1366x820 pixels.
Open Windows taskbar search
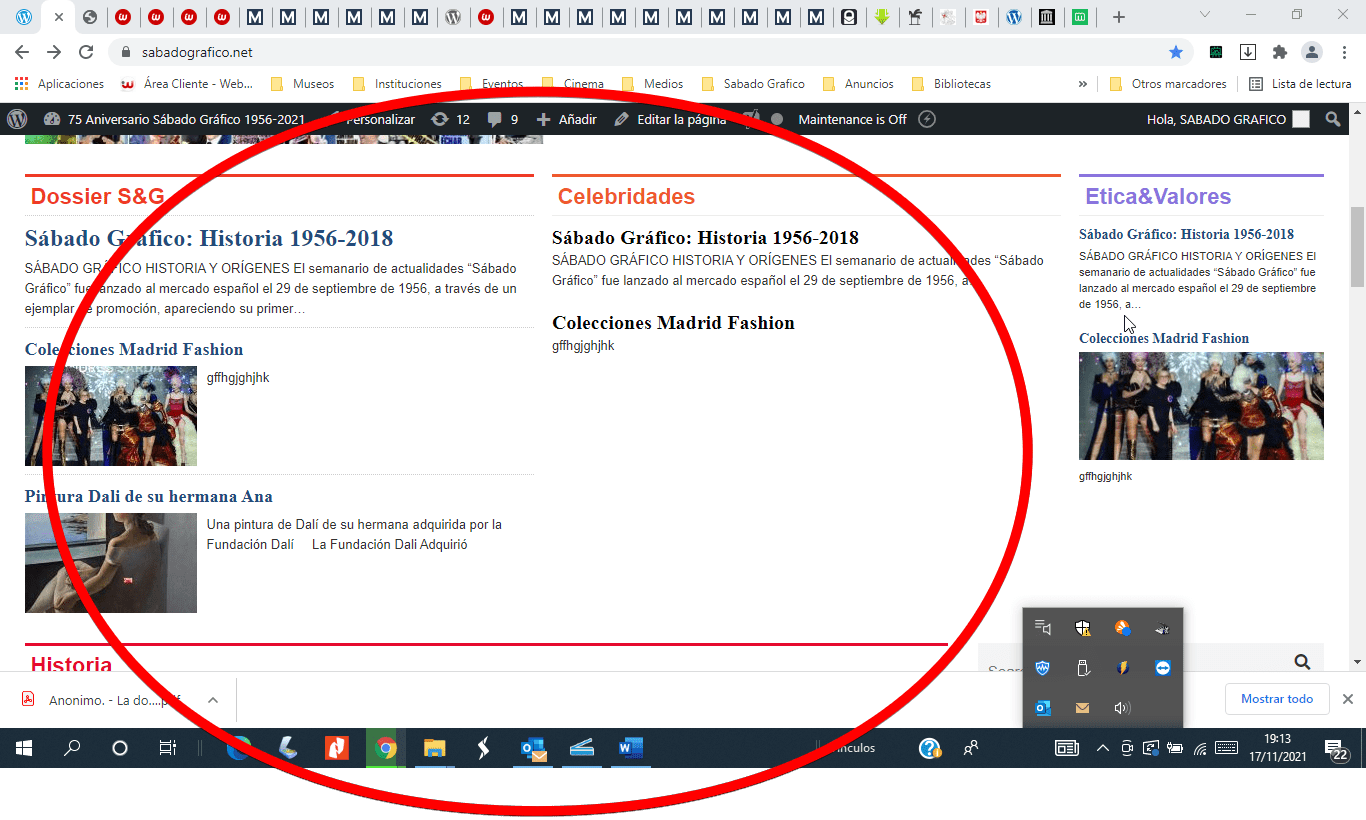pyautogui.click(x=72, y=747)
